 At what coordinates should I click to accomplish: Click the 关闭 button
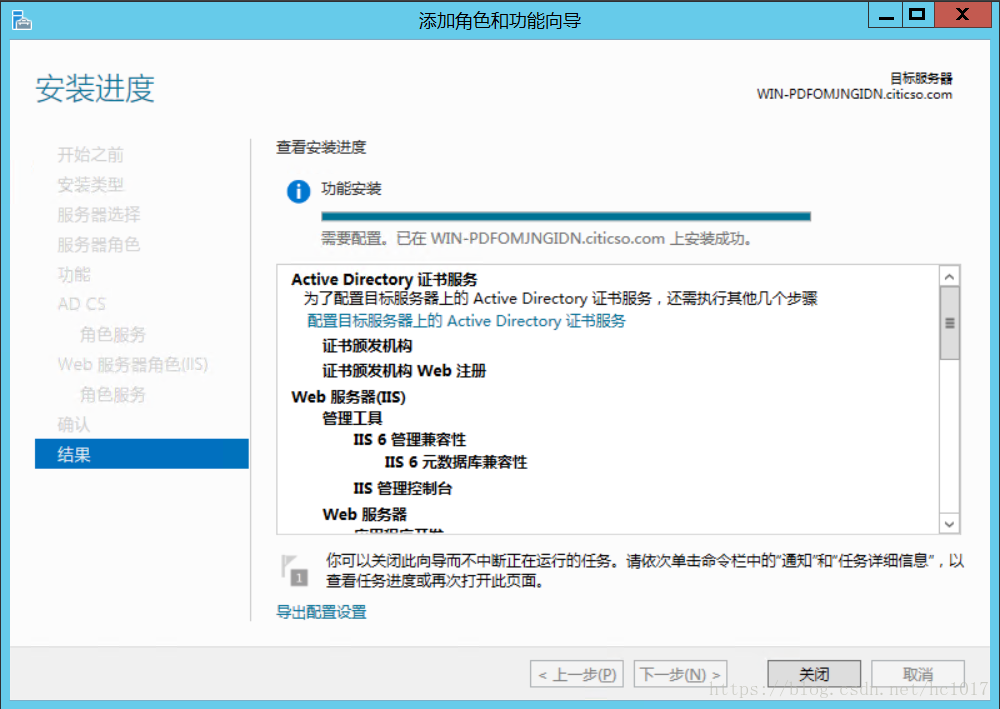click(814, 674)
